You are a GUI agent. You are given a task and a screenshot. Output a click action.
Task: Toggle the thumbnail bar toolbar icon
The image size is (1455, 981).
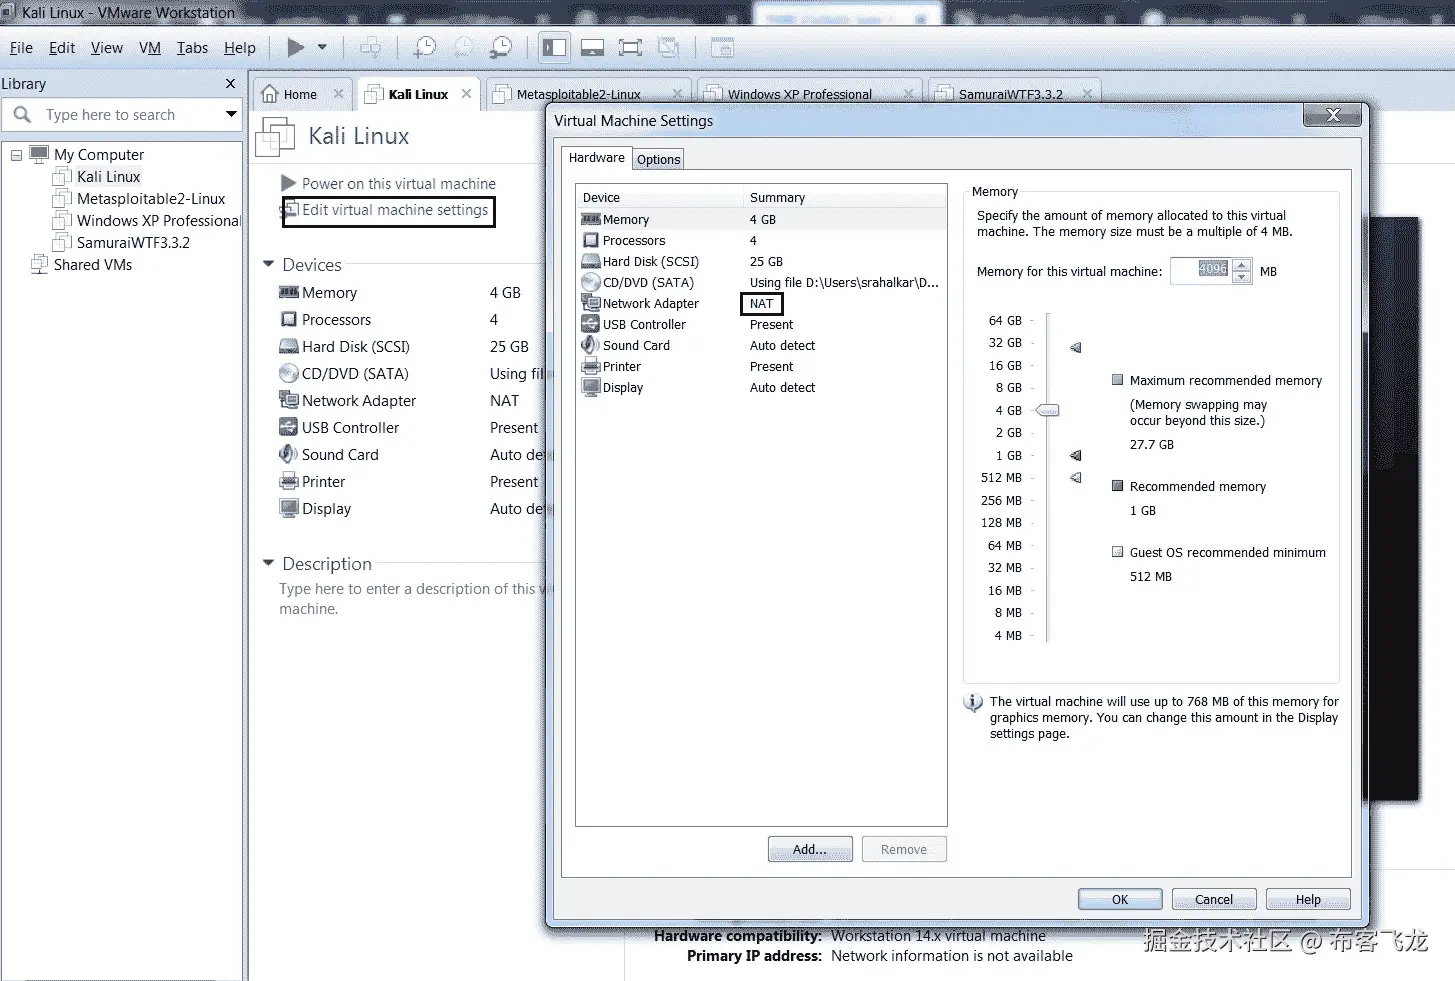(592, 47)
